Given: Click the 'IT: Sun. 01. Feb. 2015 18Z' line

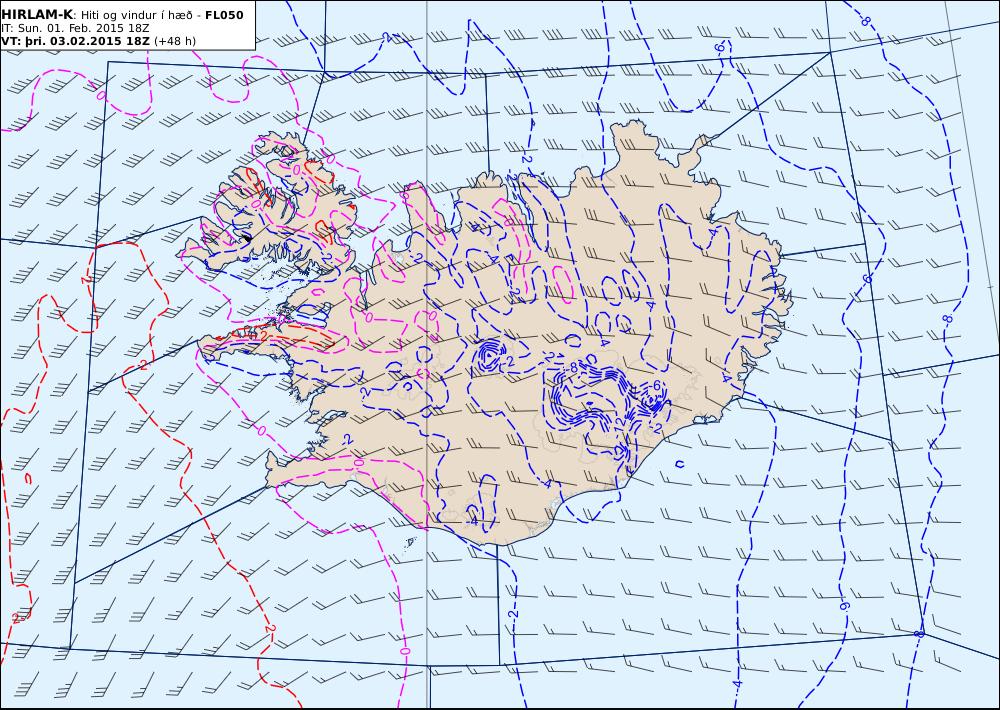Looking at the screenshot, I should (75, 28).
